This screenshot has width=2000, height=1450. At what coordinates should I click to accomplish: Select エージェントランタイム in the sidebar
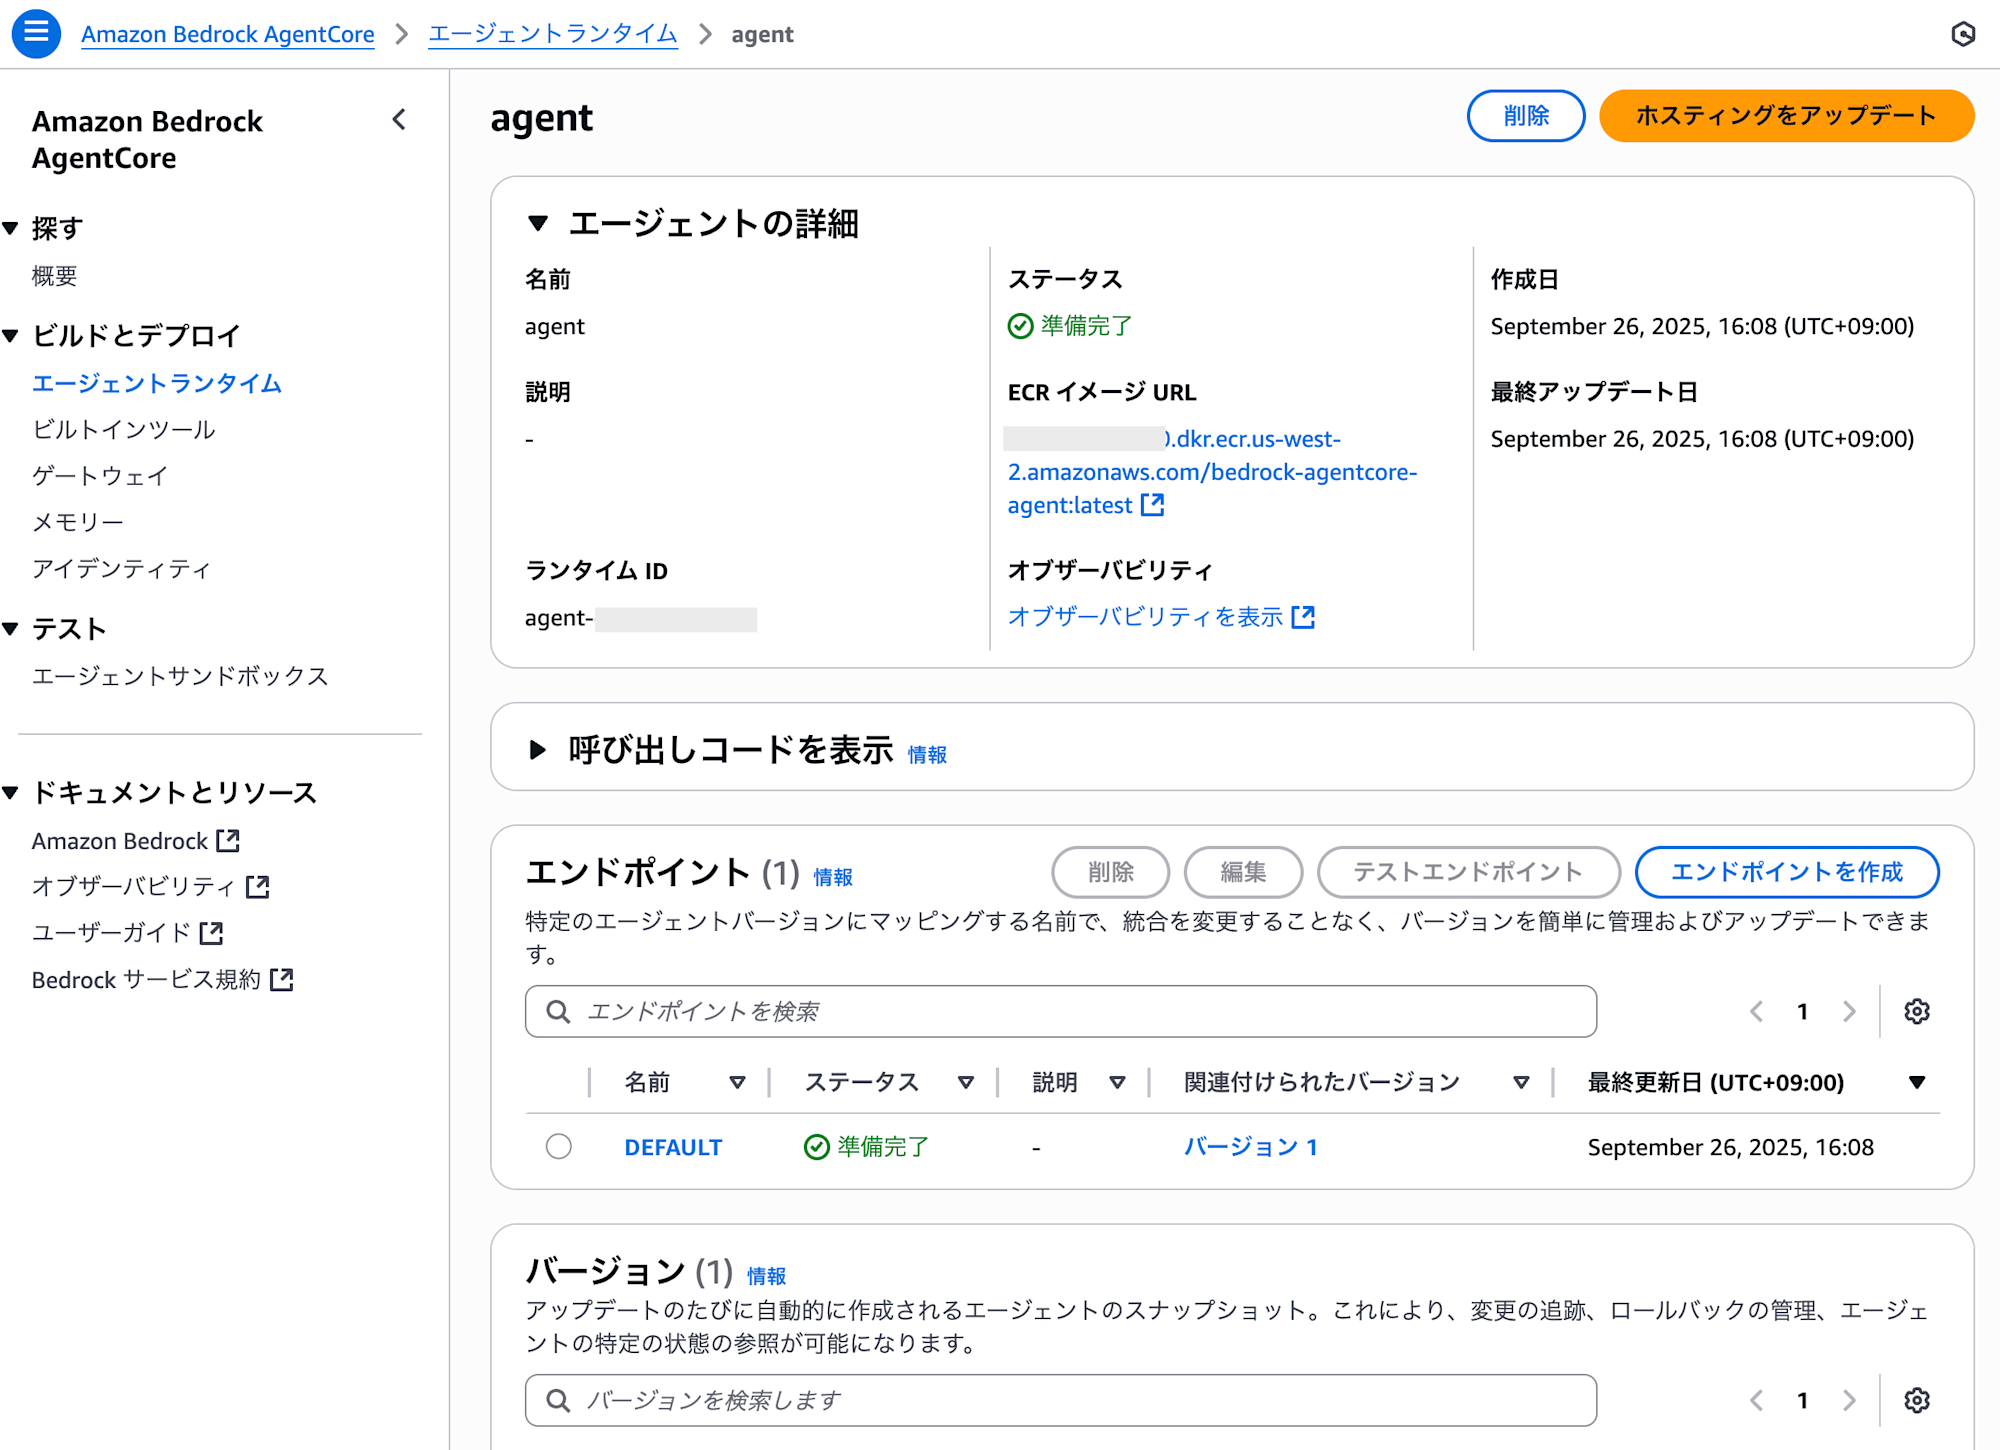point(157,383)
